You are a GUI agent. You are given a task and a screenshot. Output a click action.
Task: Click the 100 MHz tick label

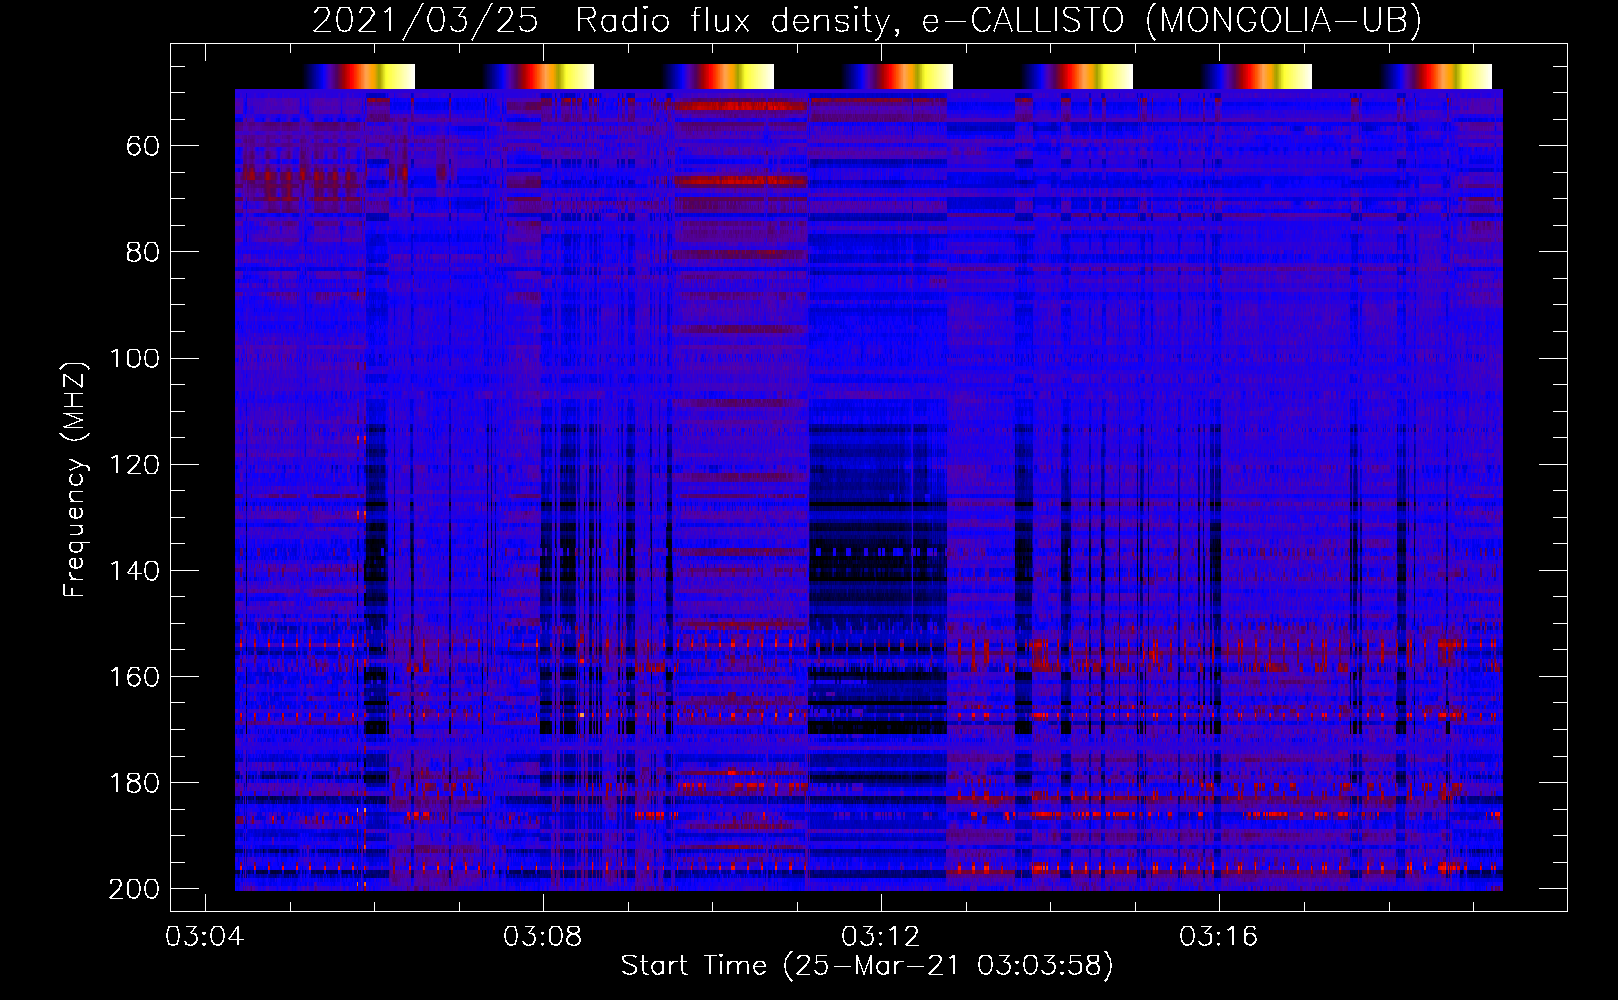[x=134, y=359]
